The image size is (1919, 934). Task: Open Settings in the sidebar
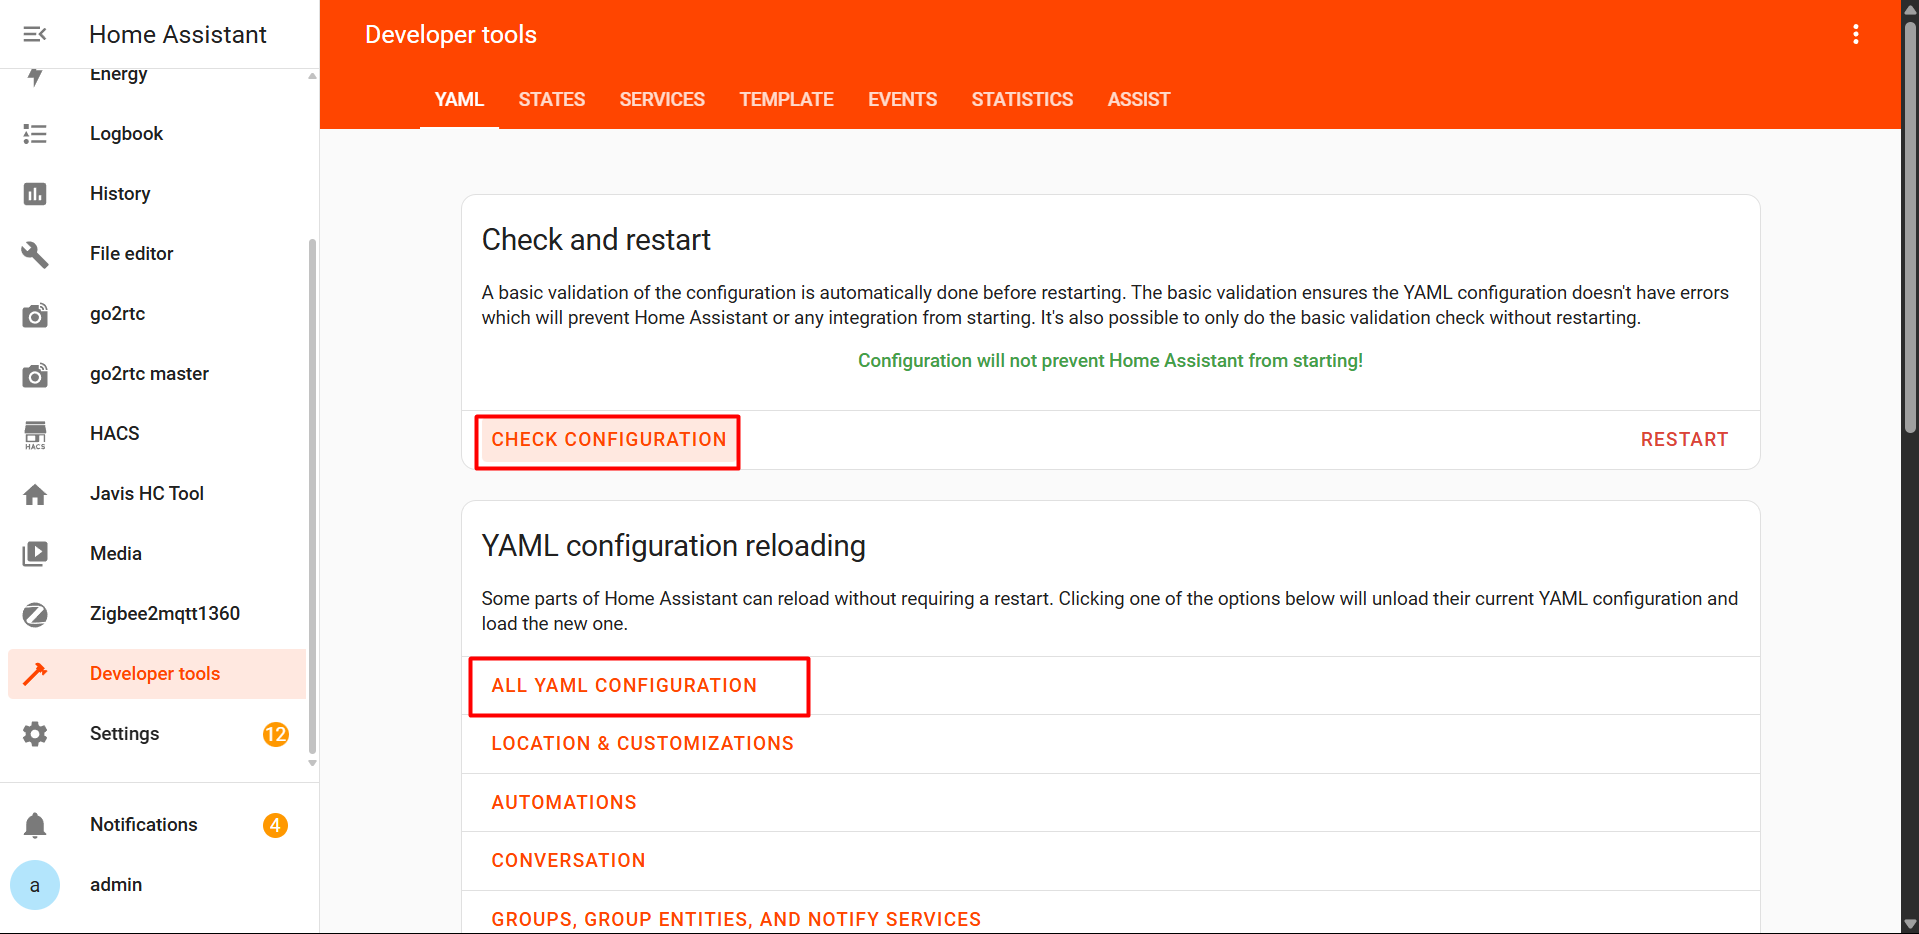(x=157, y=734)
